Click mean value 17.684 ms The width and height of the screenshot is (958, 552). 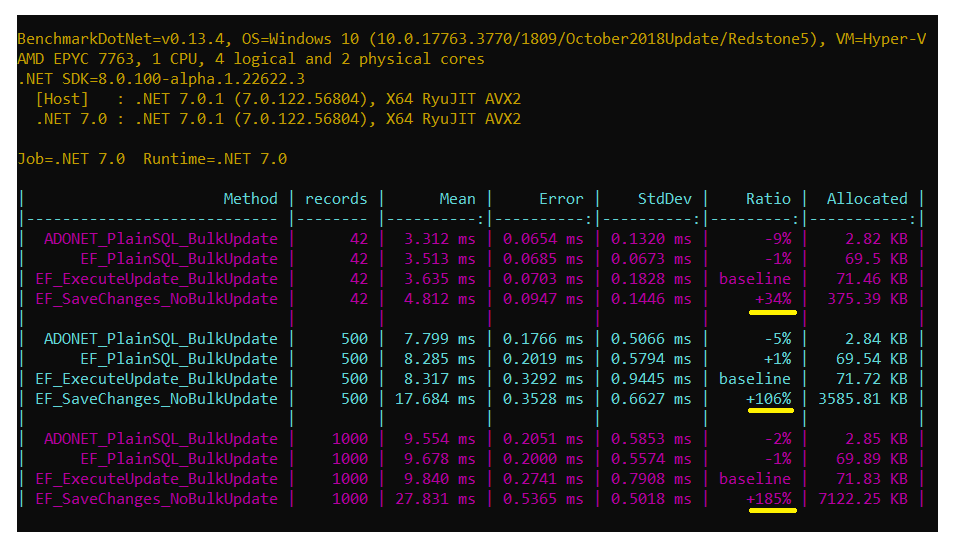pyautogui.click(x=435, y=399)
